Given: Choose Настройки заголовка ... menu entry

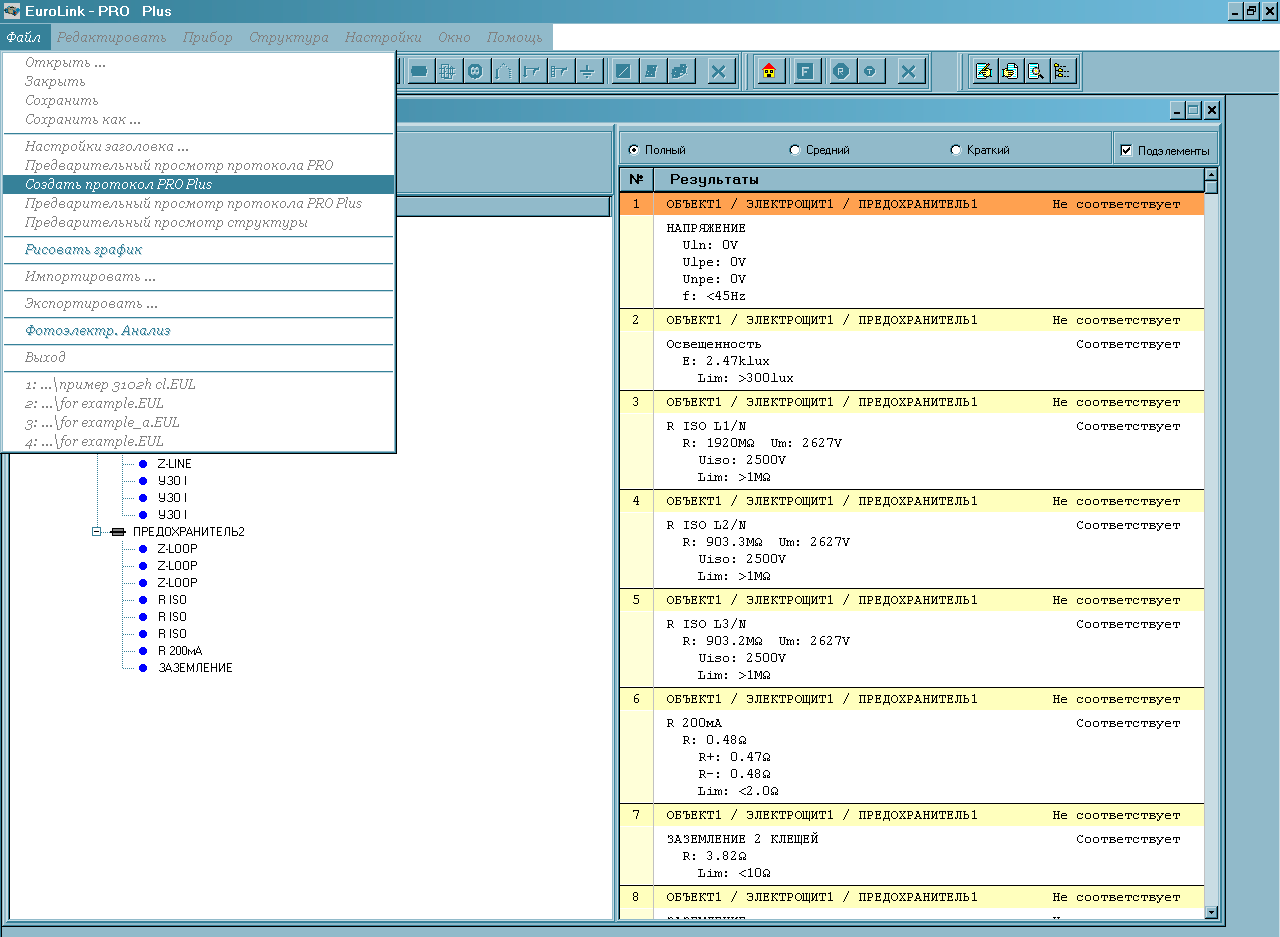Looking at the screenshot, I should pos(198,146).
